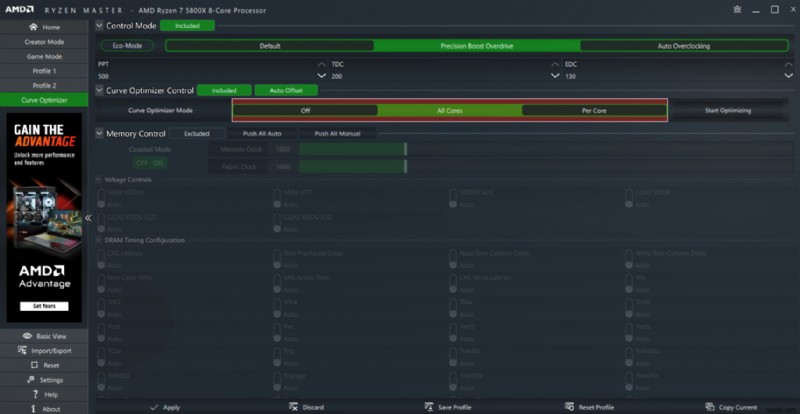Toggle the CAS Write Latency switch
800x414 pixels.
(453, 284)
